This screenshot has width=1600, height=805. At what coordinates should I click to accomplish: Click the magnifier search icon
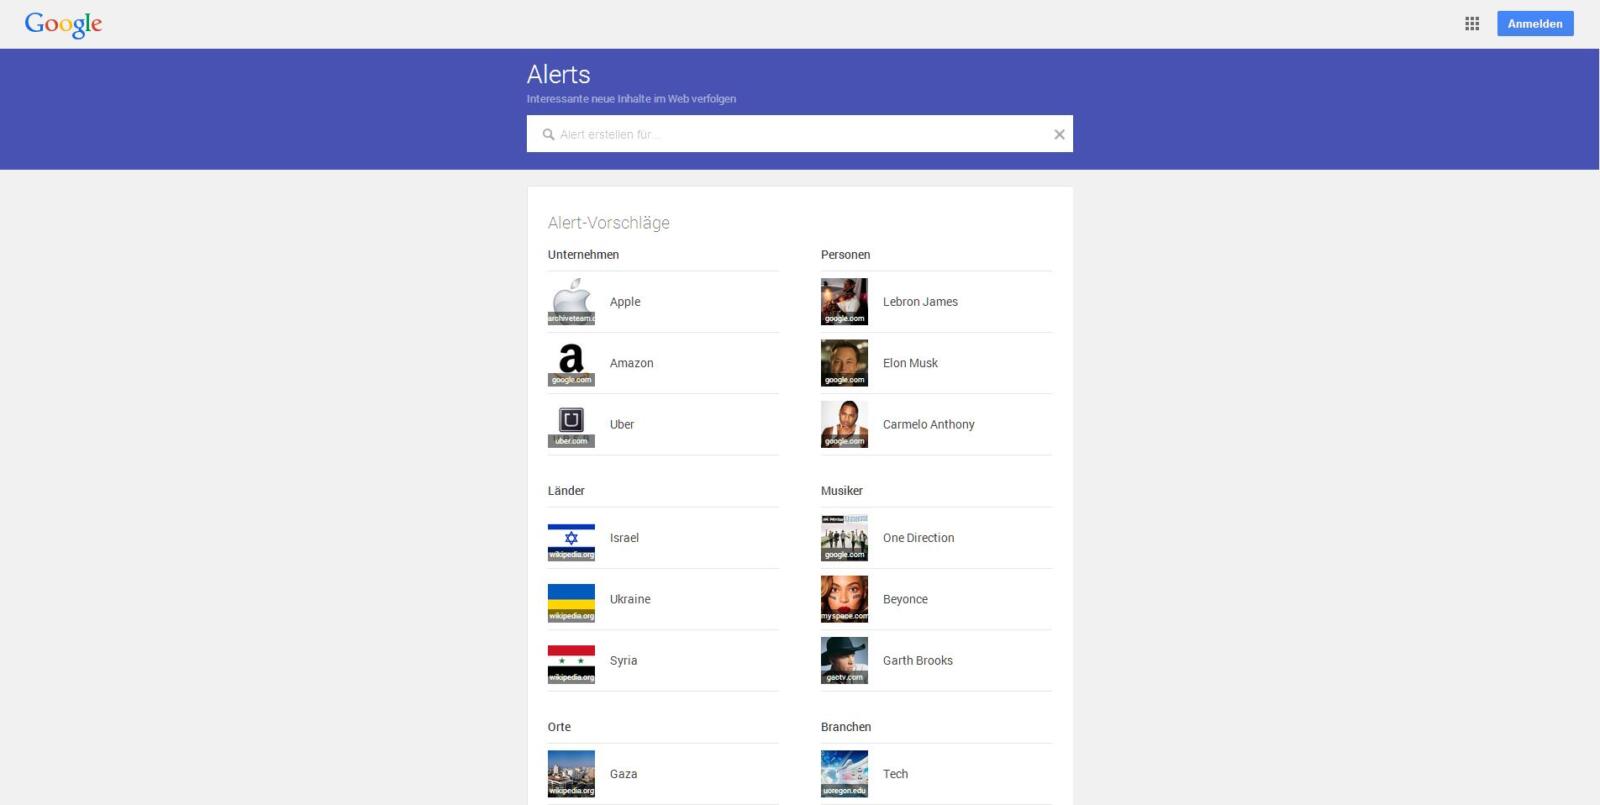pyautogui.click(x=548, y=134)
